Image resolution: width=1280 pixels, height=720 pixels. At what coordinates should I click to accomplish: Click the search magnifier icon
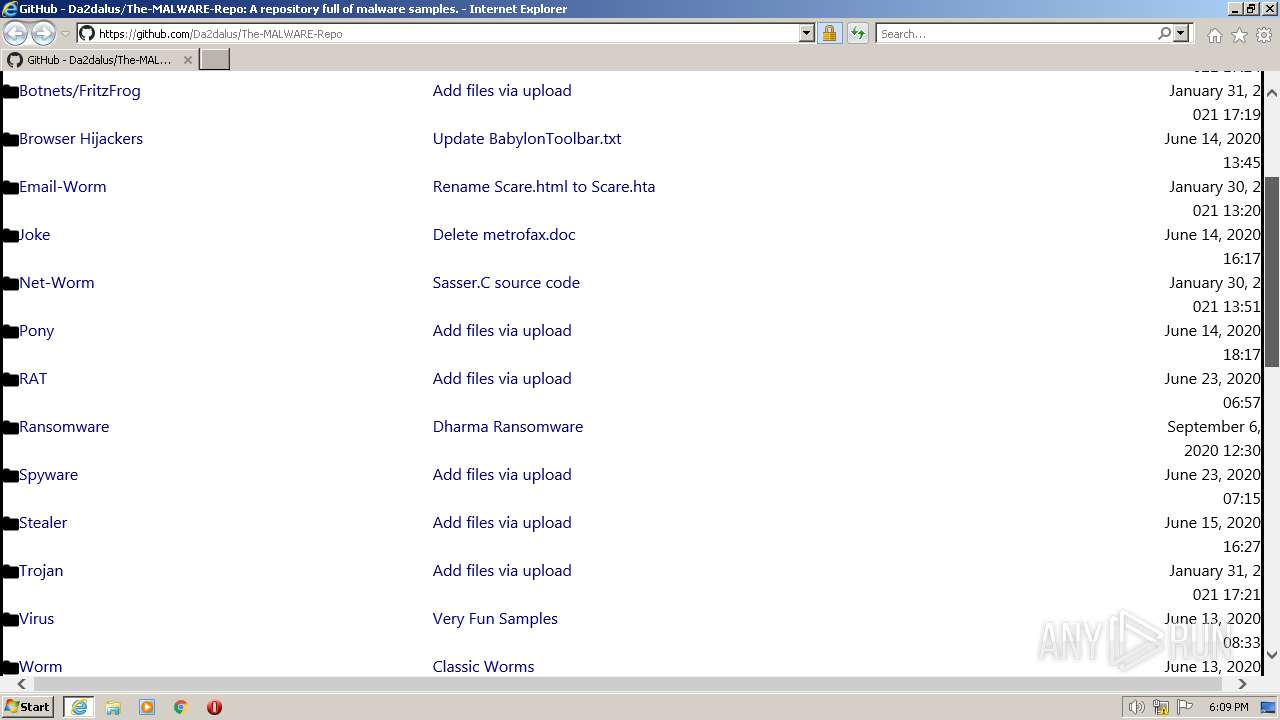(x=1164, y=33)
